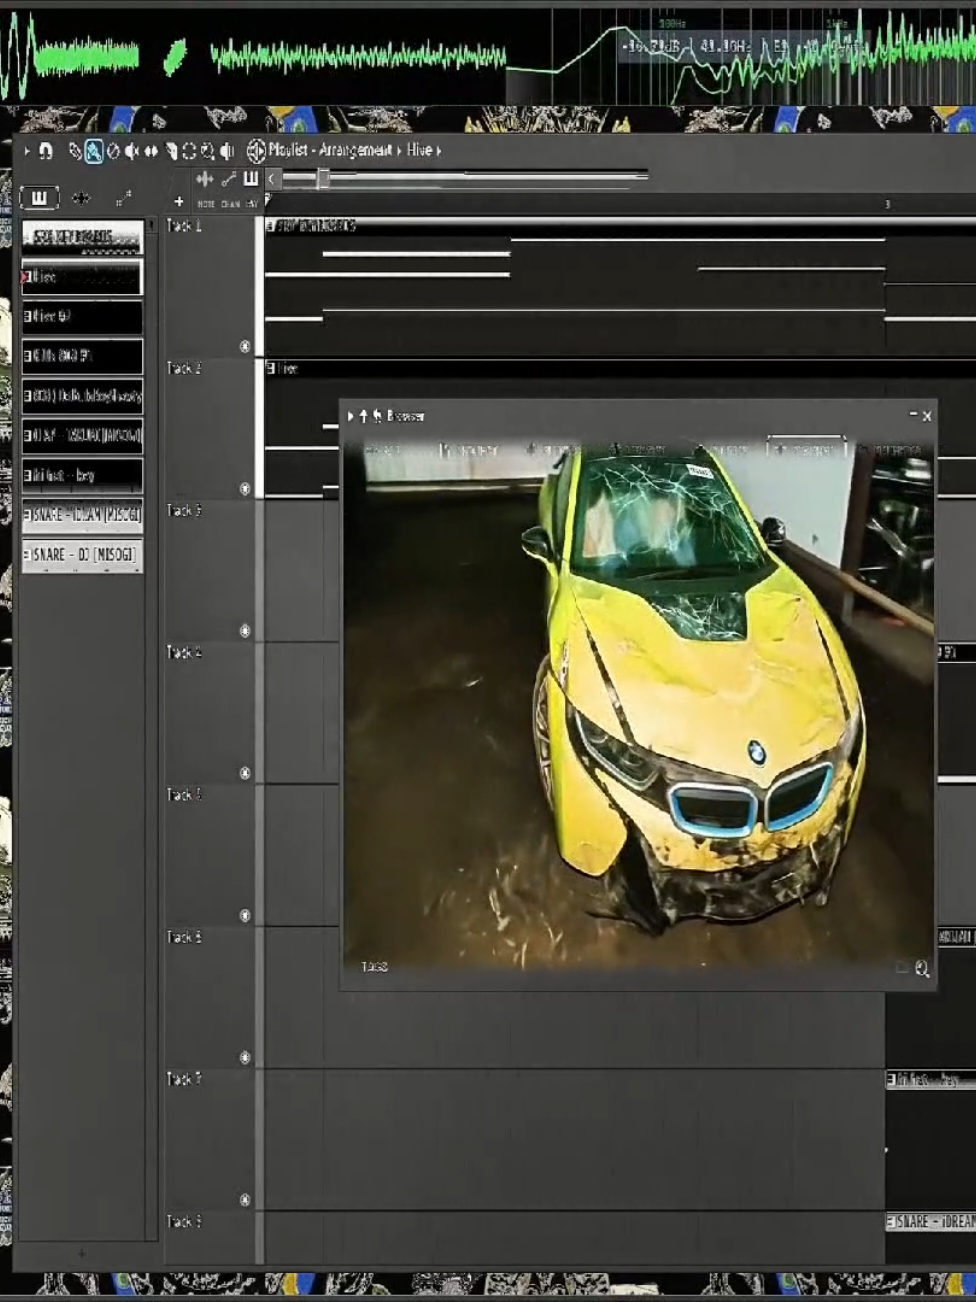
Task: Open the Playlist options menu arrow
Action: pos(27,151)
